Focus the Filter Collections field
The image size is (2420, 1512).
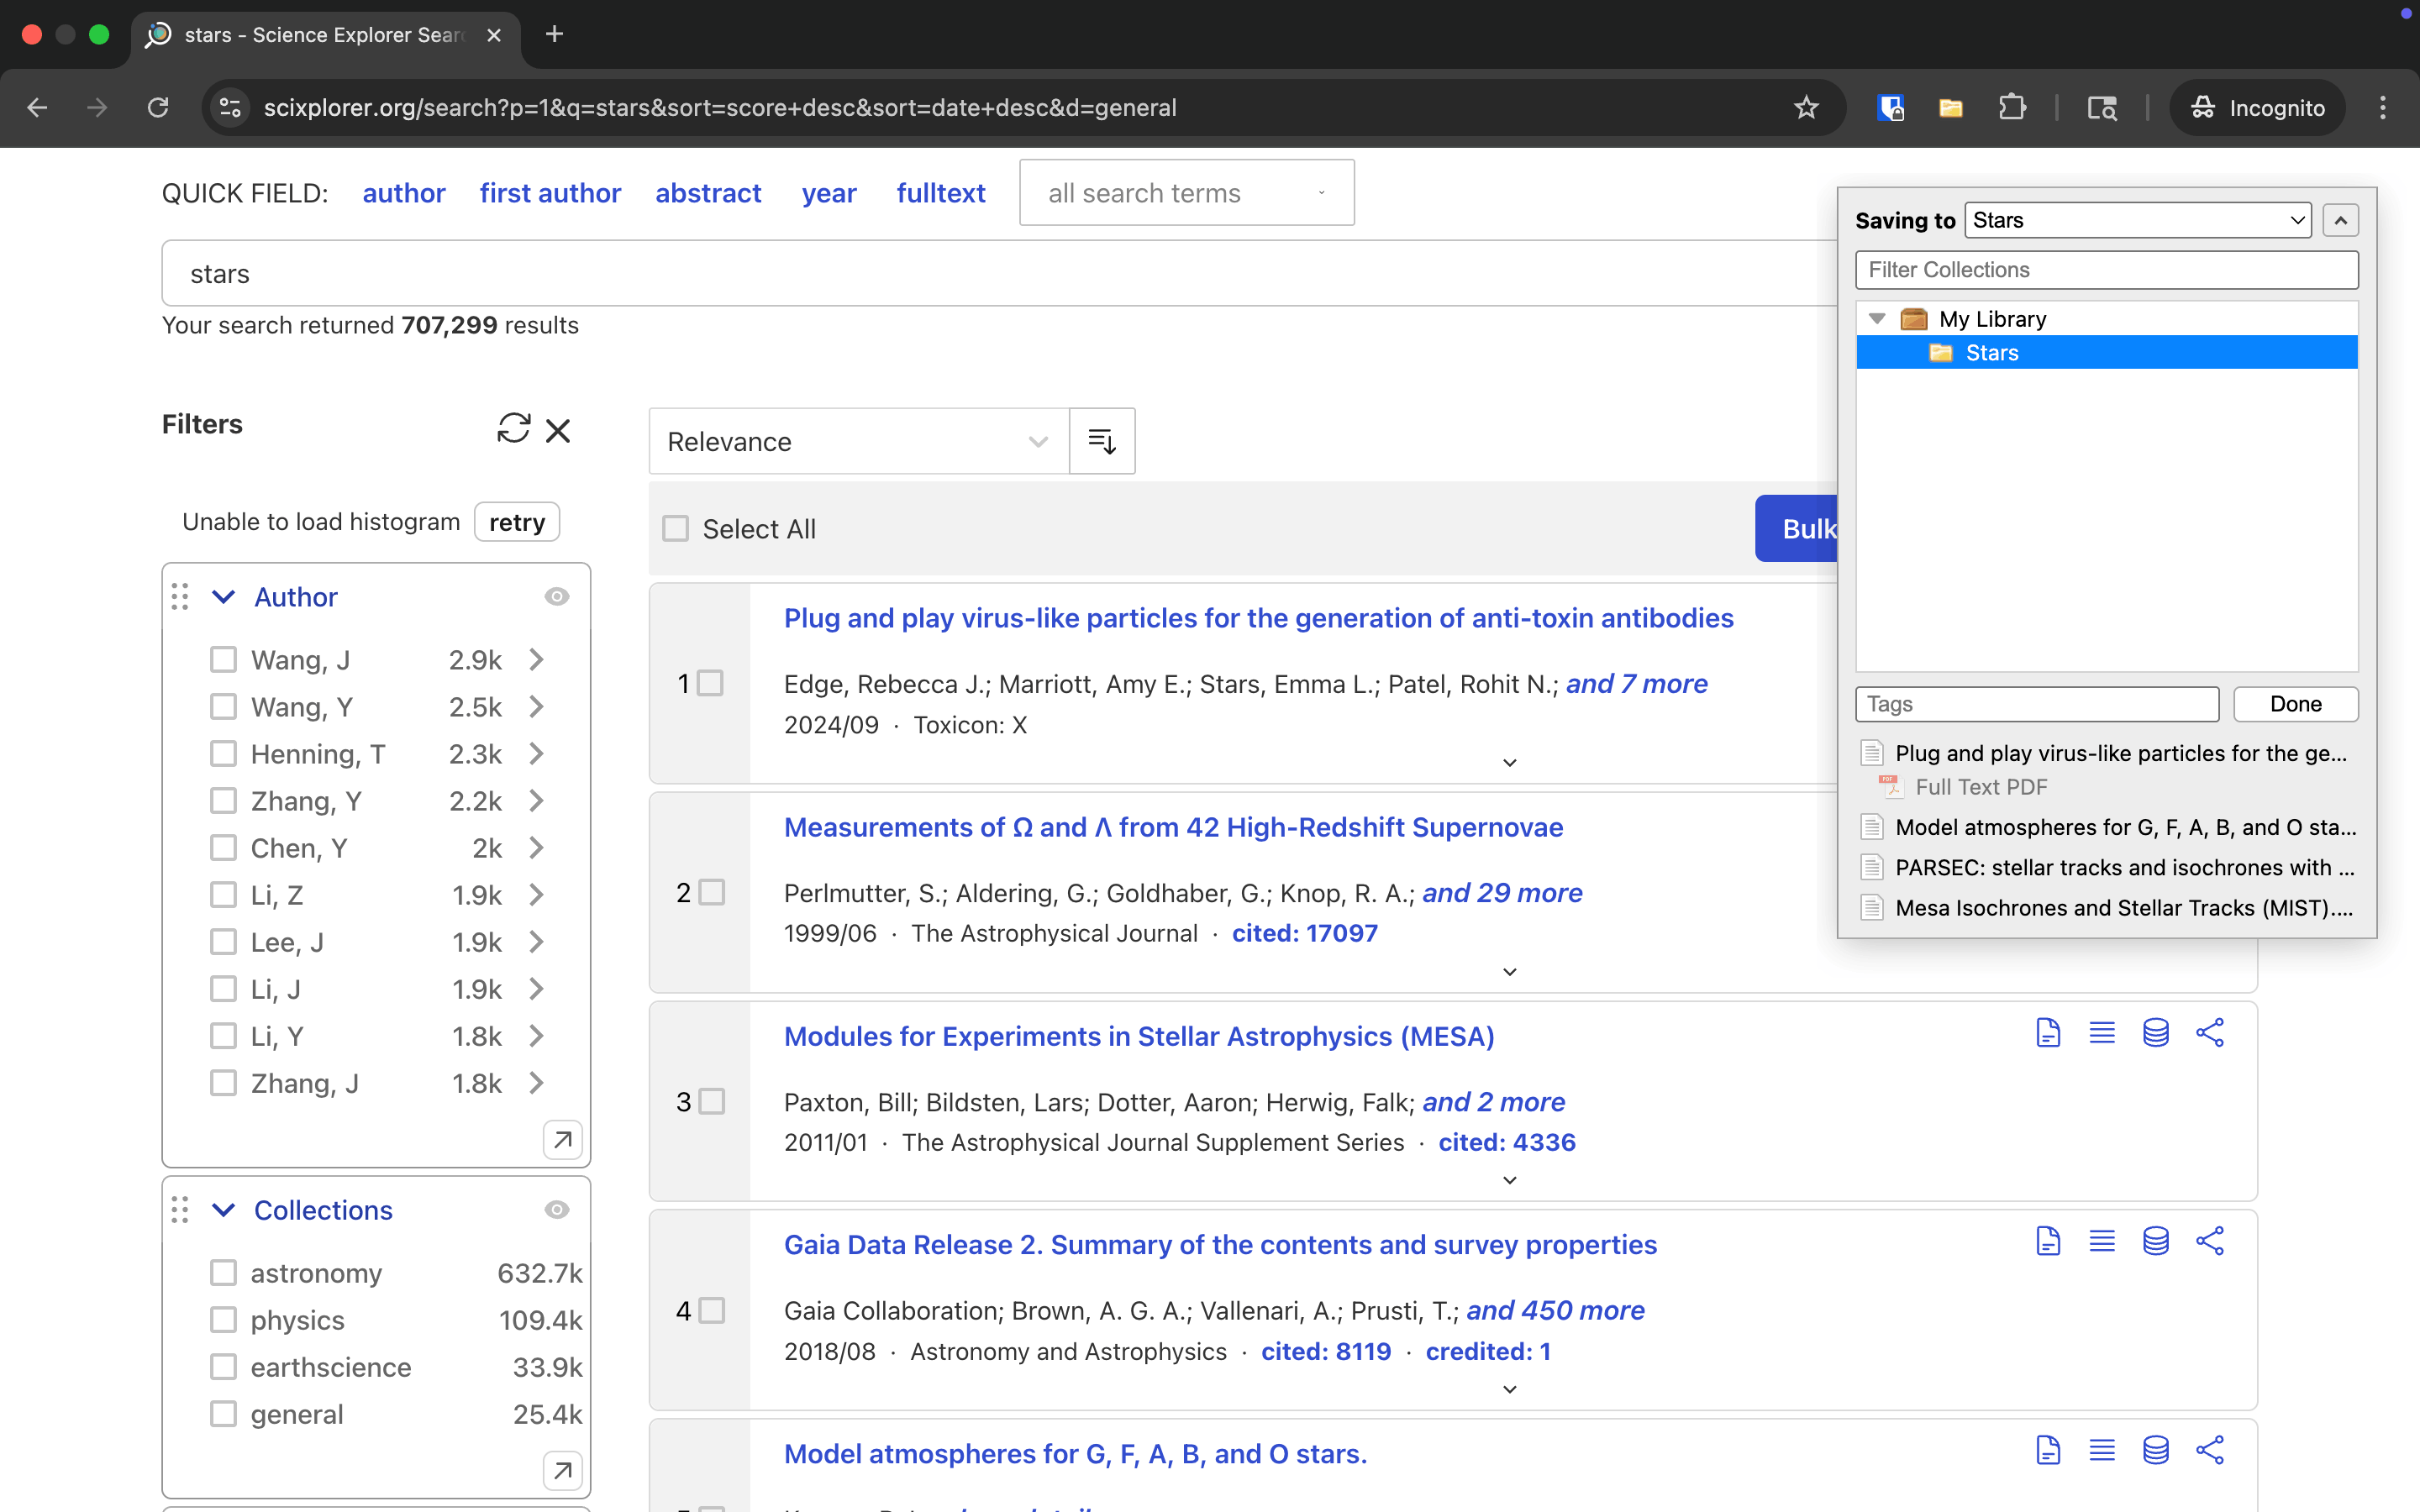(2107, 270)
